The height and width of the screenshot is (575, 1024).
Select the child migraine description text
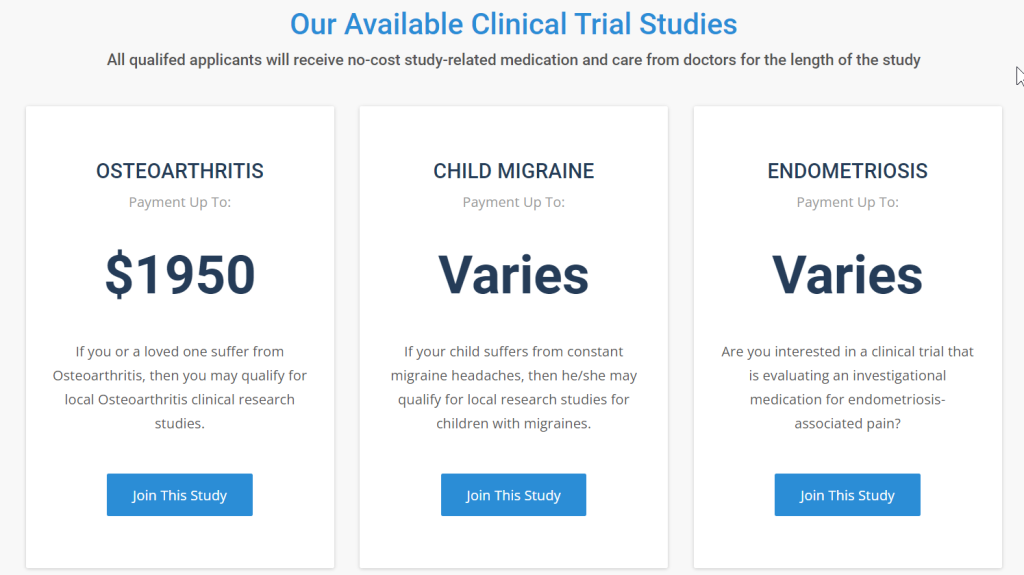tap(513, 387)
